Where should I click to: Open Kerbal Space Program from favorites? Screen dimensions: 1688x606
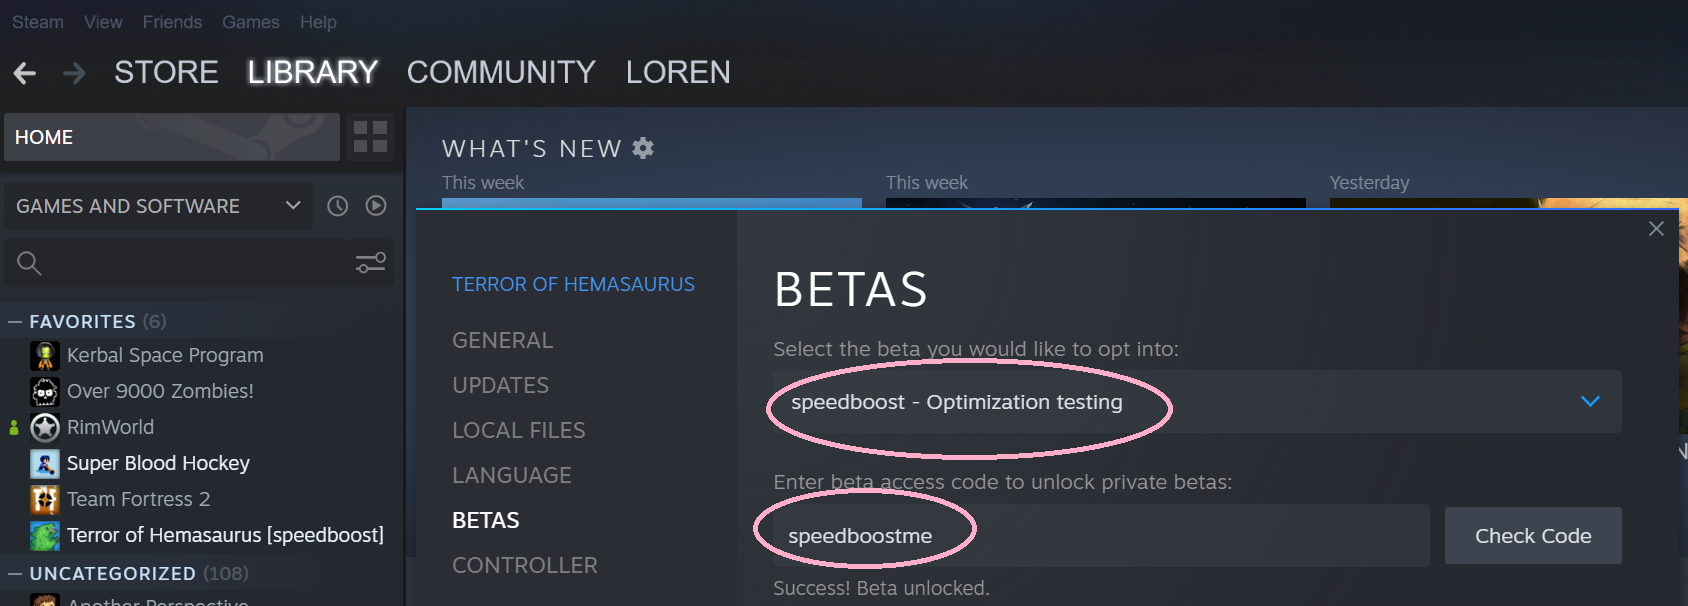point(165,355)
